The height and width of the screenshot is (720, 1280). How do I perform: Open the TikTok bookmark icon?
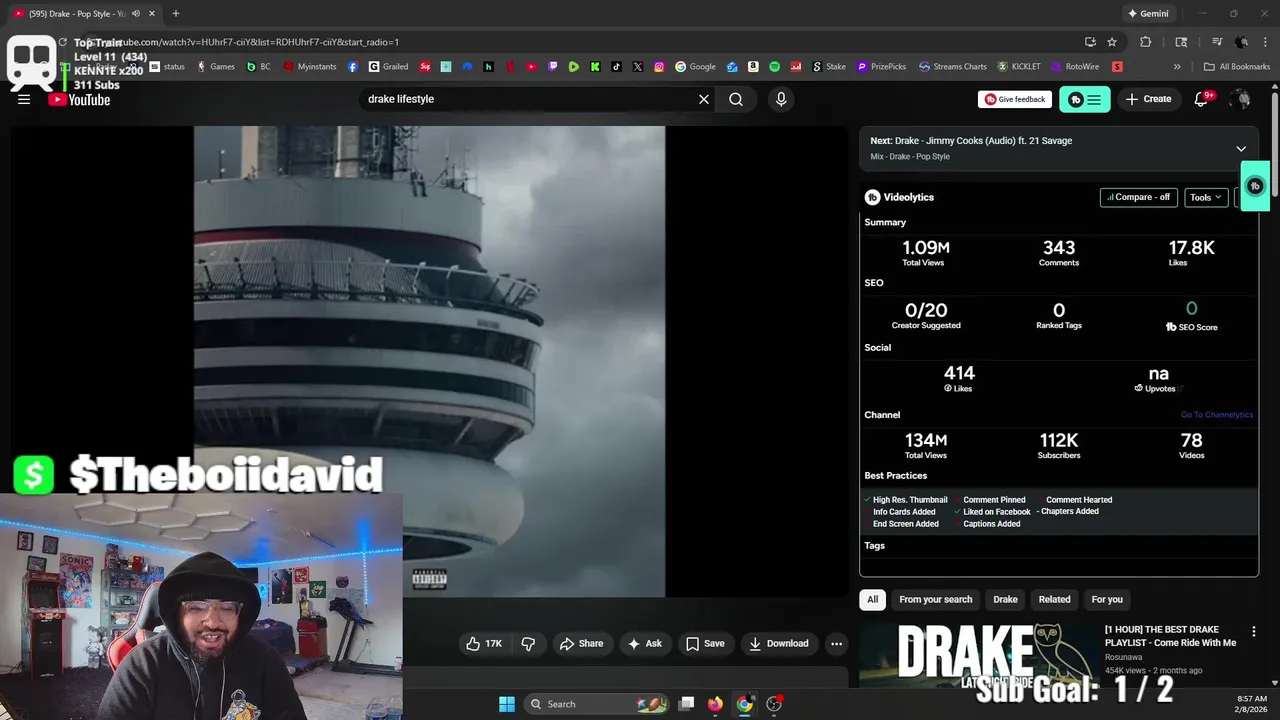tap(616, 67)
